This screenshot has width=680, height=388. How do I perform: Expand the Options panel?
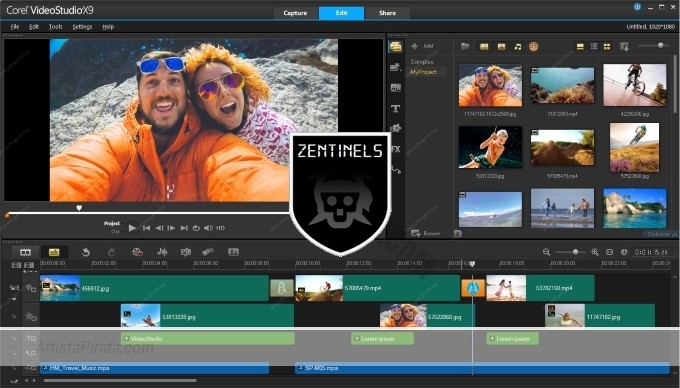click(x=661, y=234)
